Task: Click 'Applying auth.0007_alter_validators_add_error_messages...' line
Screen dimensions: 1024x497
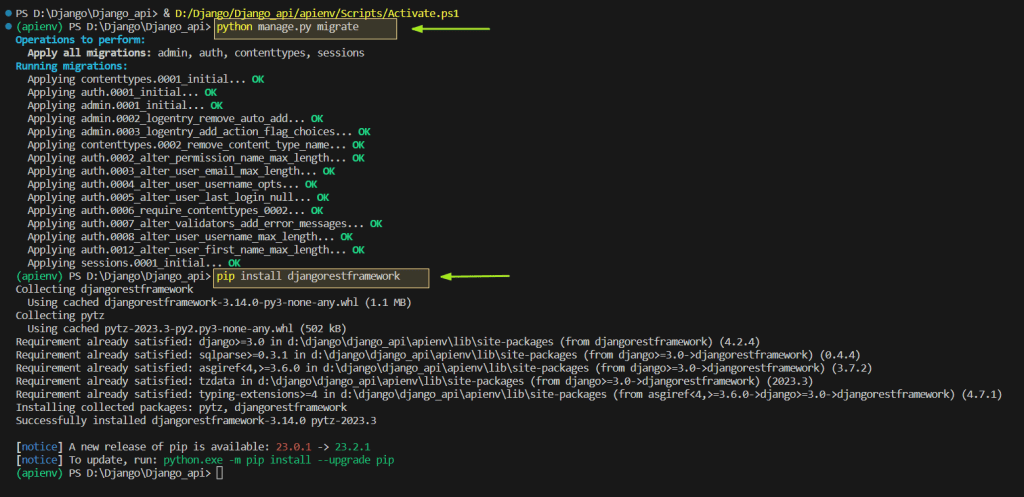Action: click(205, 223)
